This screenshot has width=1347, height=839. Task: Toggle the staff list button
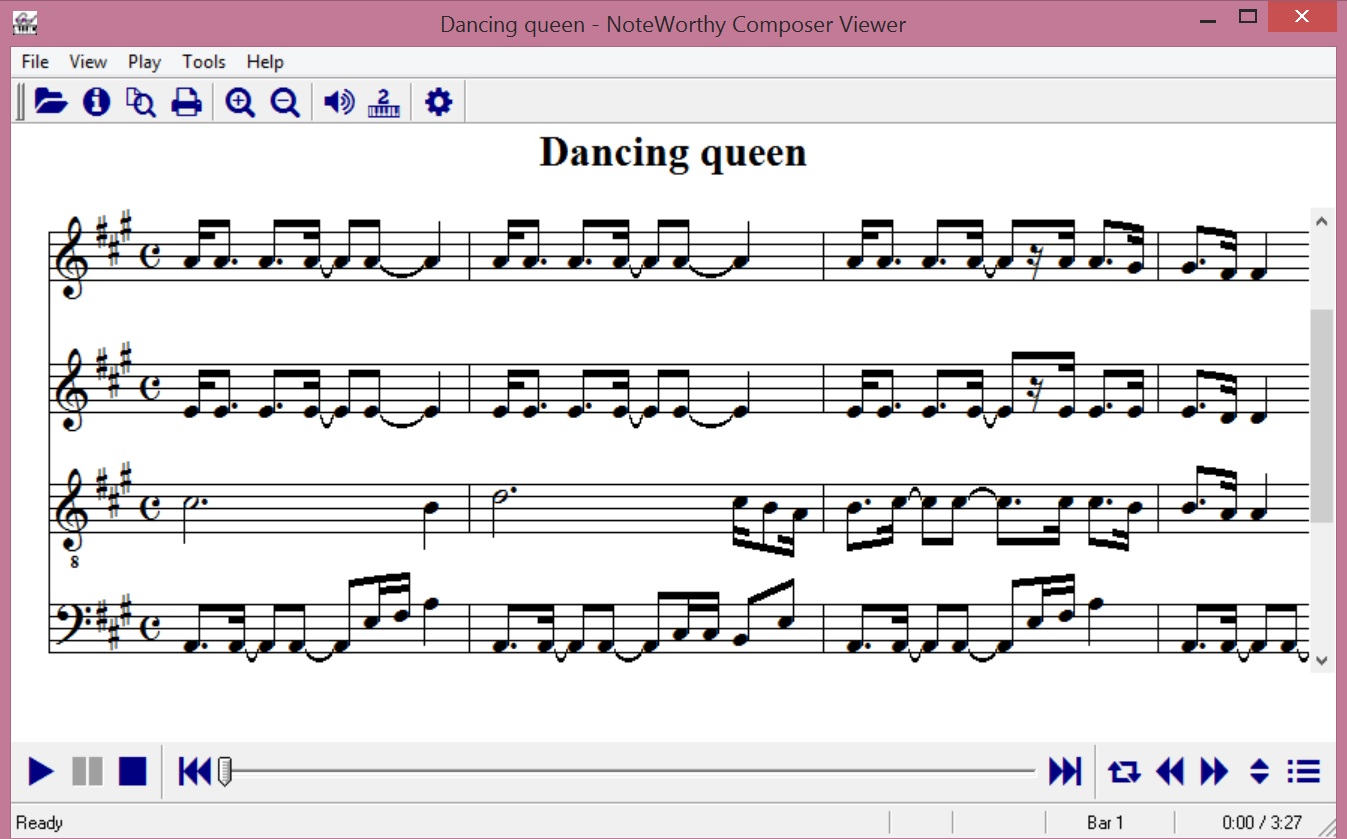pyautogui.click(x=1304, y=771)
